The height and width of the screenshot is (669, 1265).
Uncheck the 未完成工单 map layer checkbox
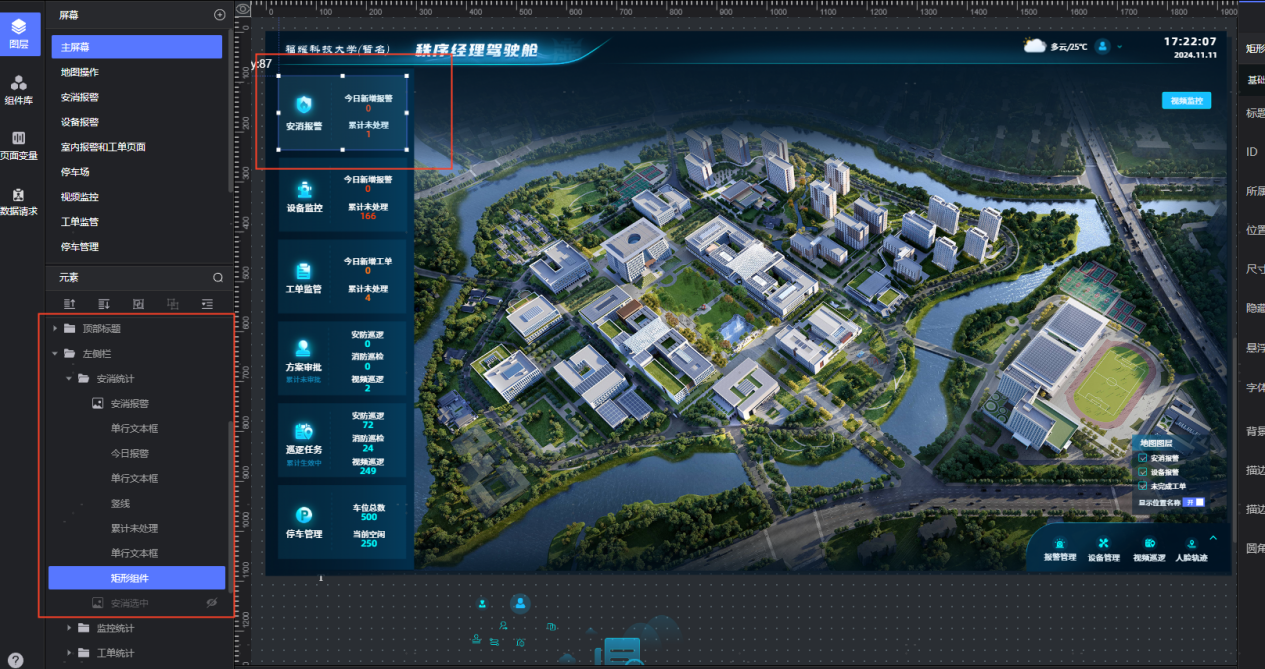[1143, 485]
